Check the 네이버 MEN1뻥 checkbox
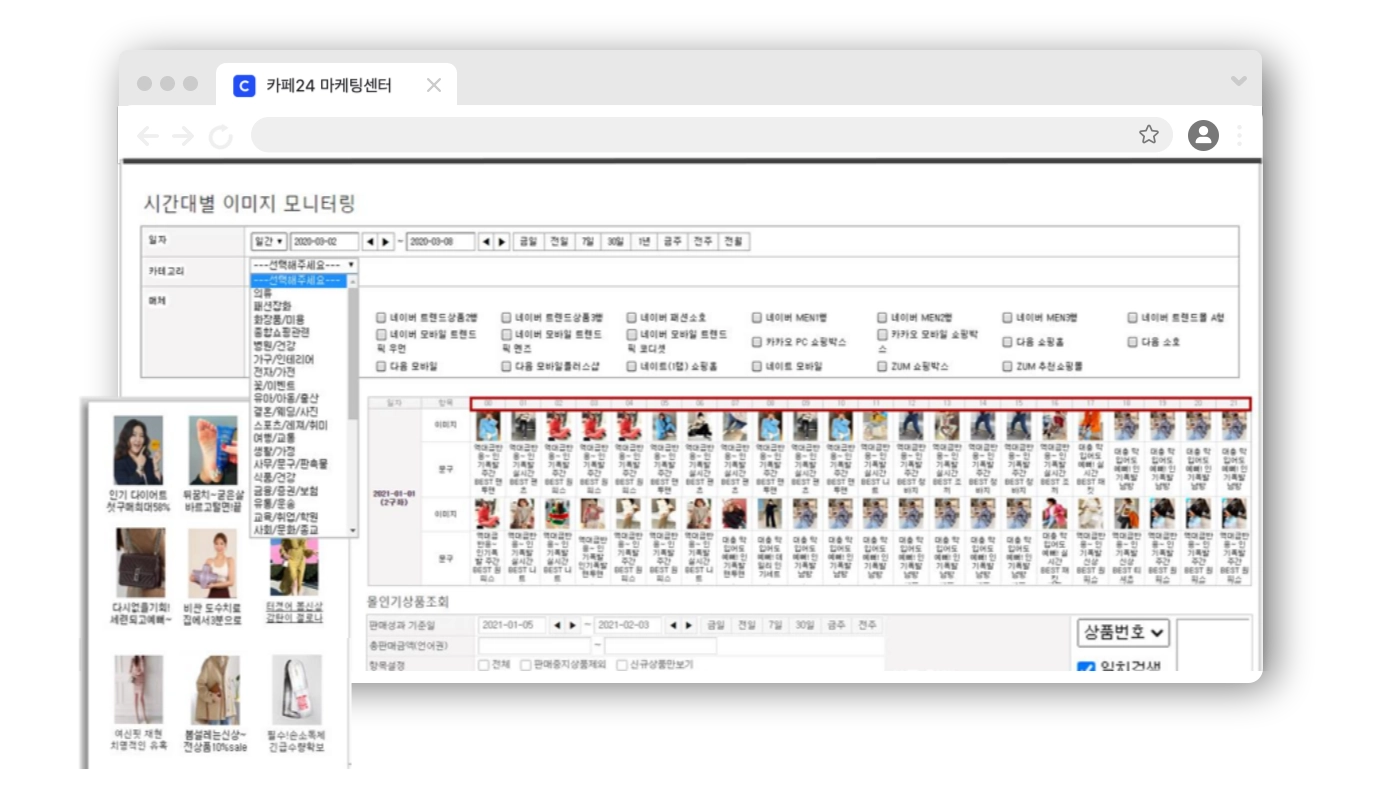1400x800 pixels. point(757,318)
